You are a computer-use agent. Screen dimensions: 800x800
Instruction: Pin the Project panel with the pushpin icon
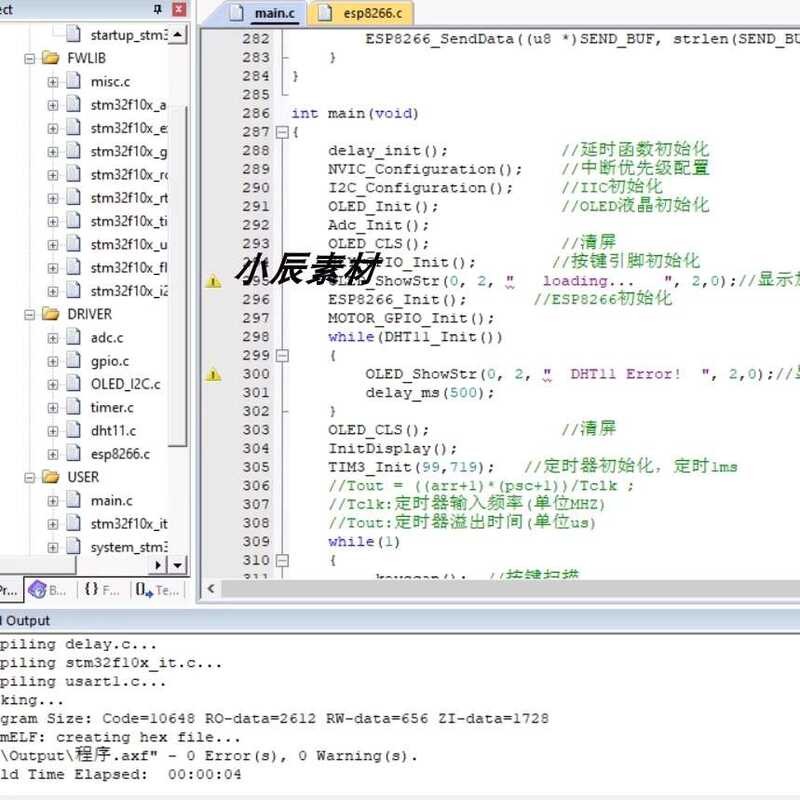coord(158,9)
